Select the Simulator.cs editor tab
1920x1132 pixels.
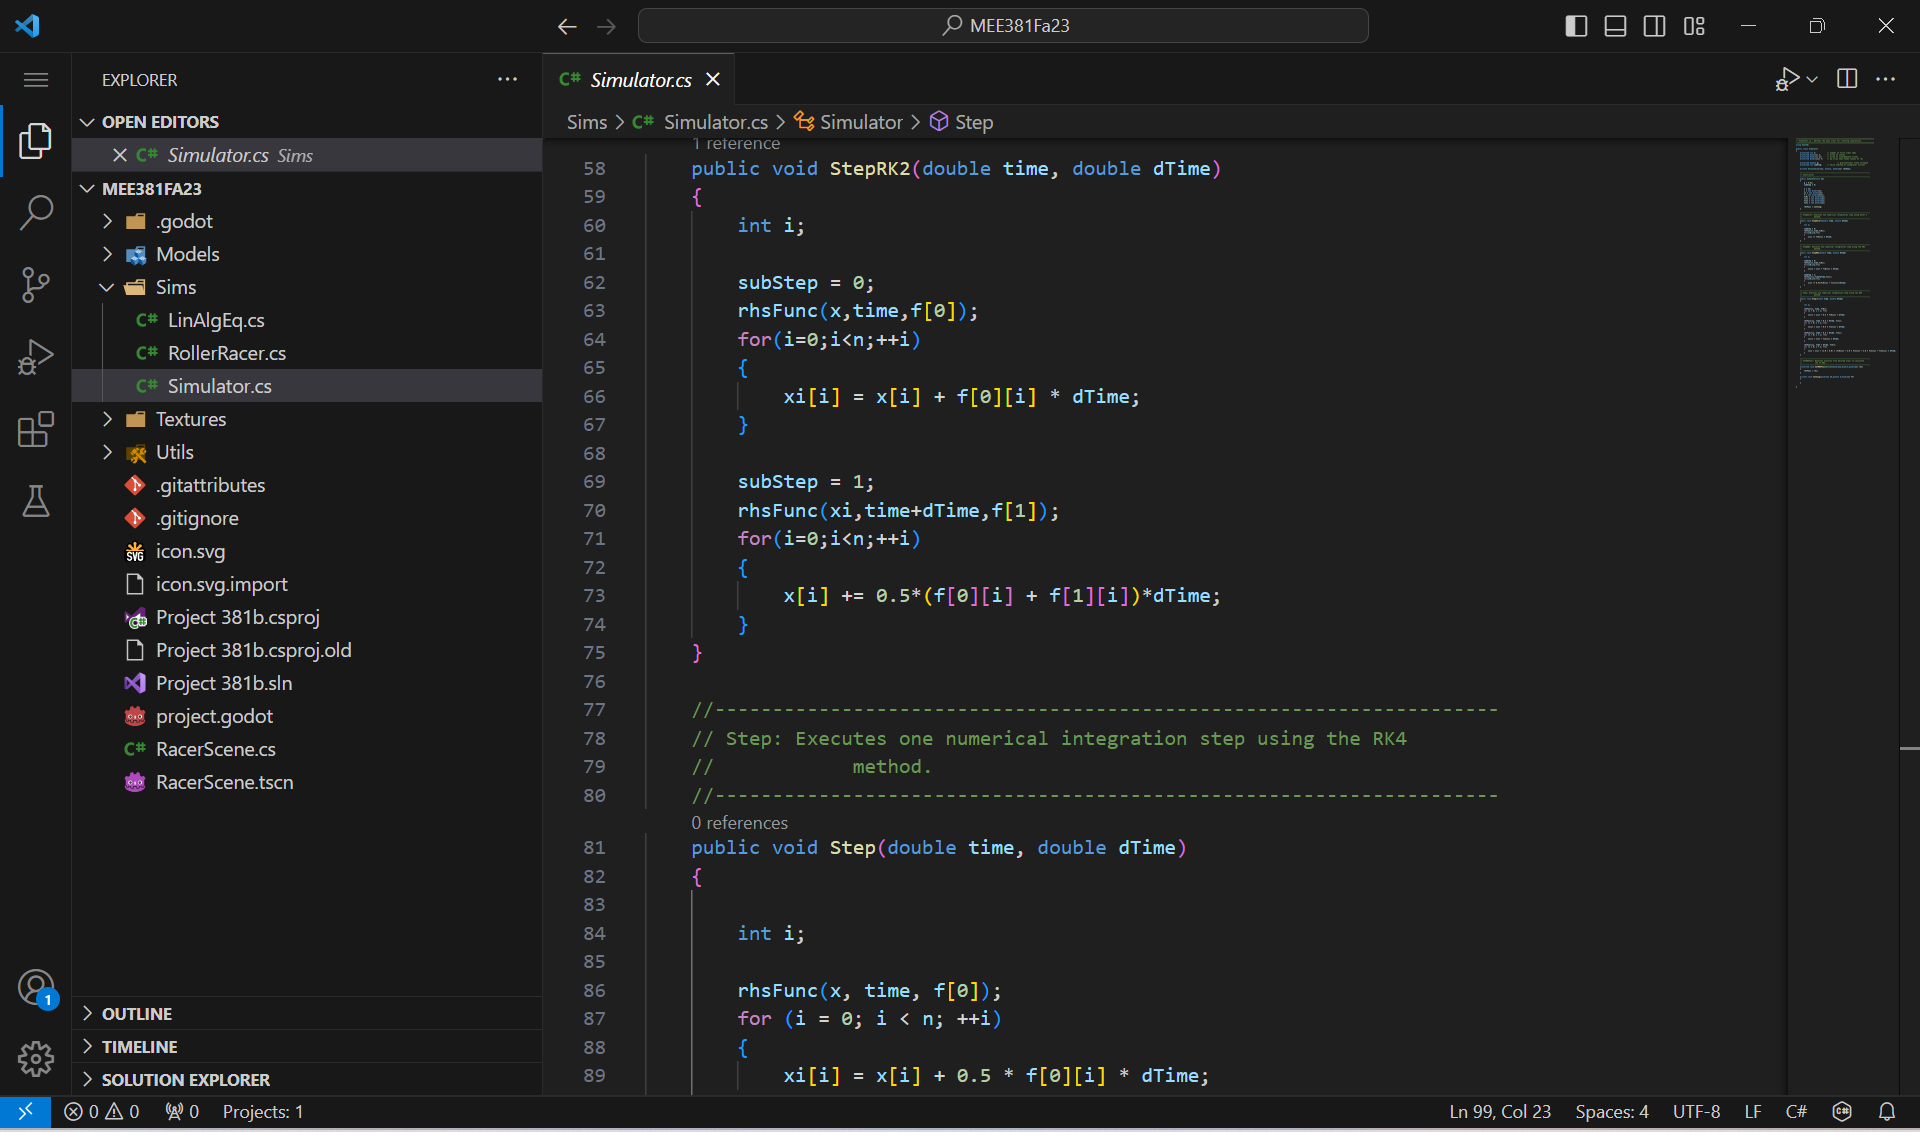pos(640,80)
